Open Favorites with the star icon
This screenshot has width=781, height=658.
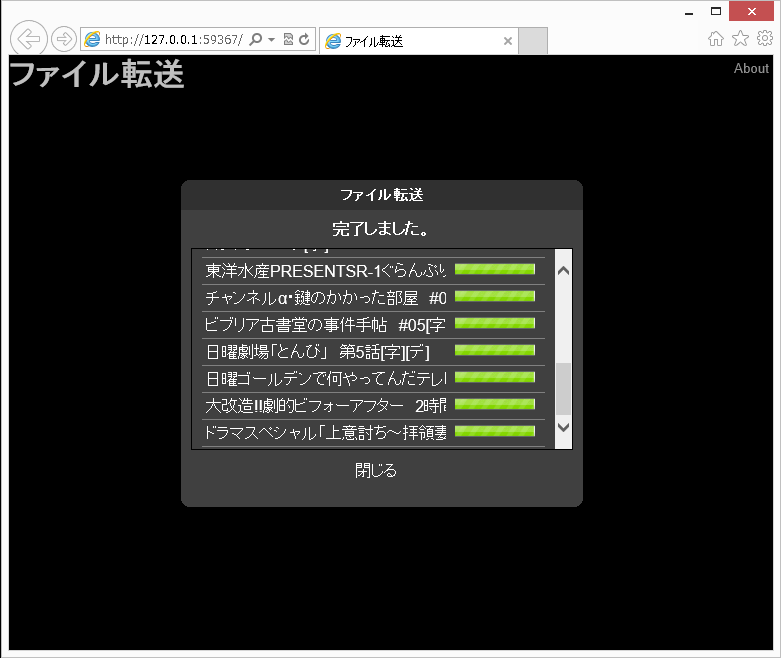click(x=740, y=39)
